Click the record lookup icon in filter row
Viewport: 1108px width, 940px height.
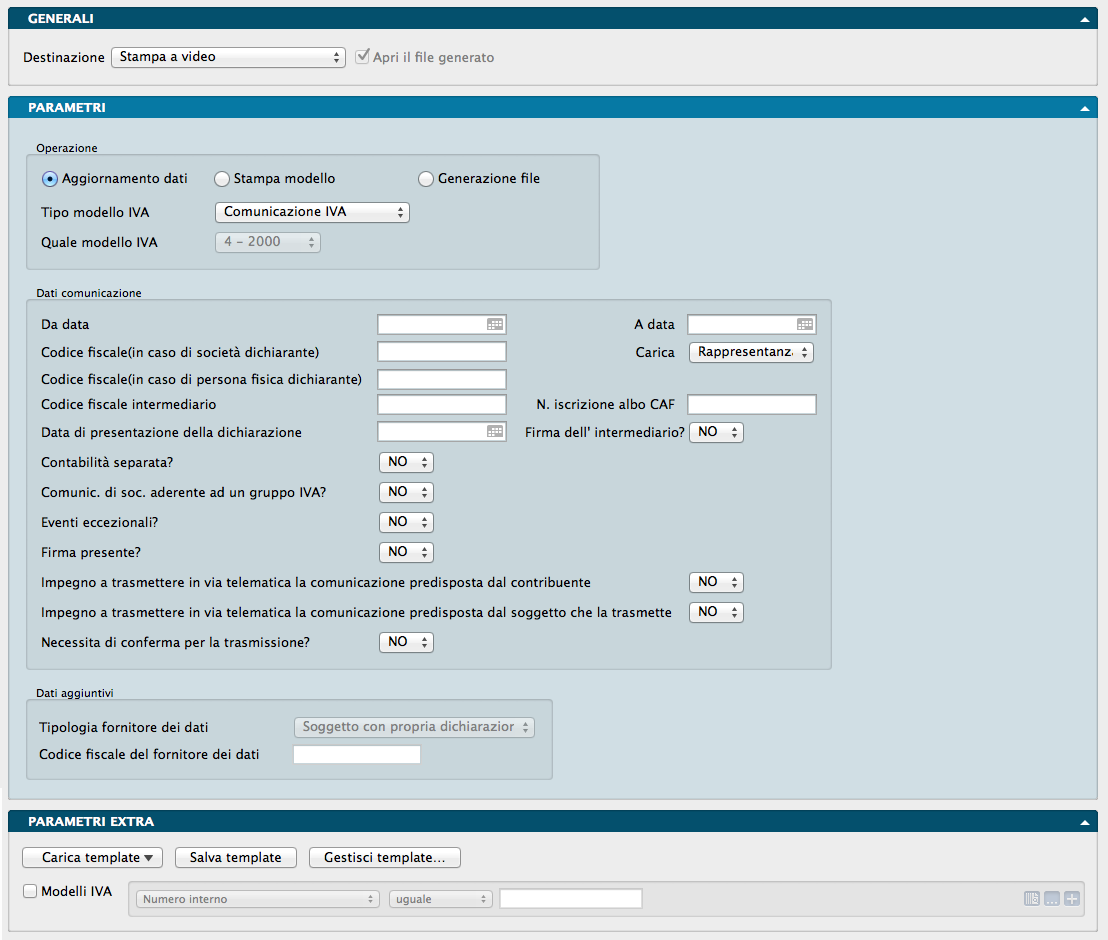pyautogui.click(x=1033, y=899)
